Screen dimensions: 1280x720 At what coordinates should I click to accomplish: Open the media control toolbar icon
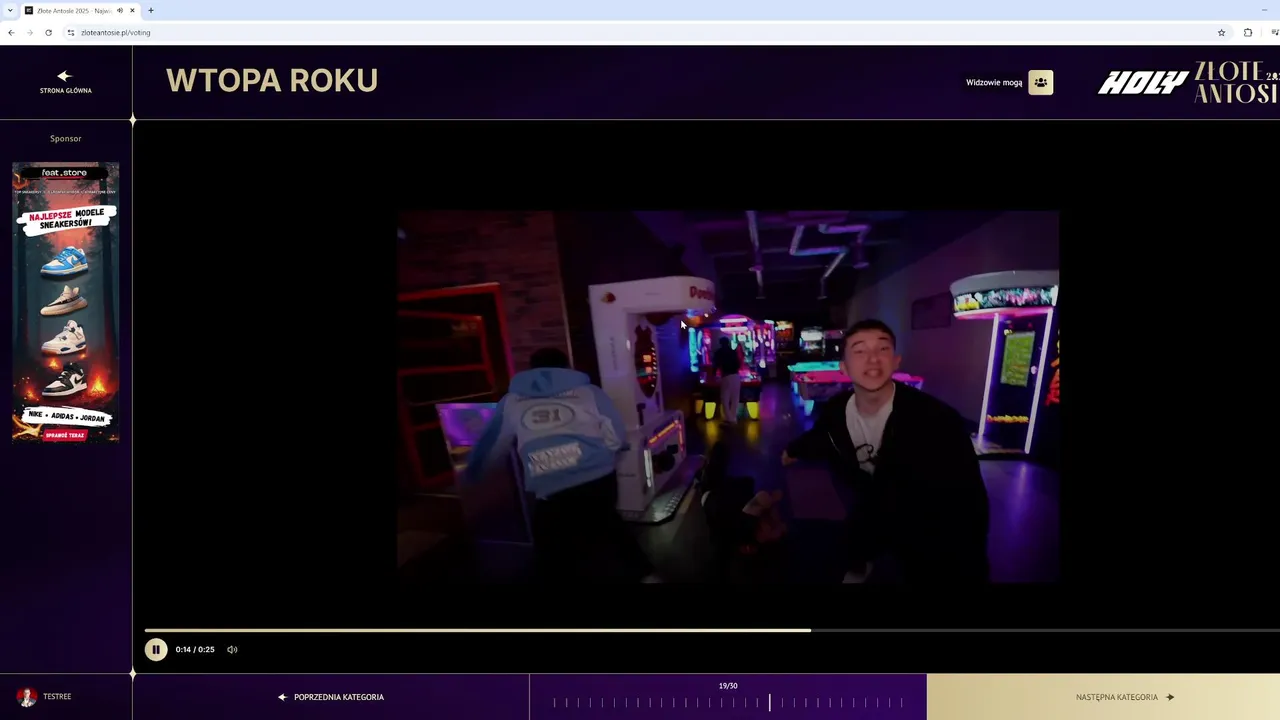[1275, 32]
